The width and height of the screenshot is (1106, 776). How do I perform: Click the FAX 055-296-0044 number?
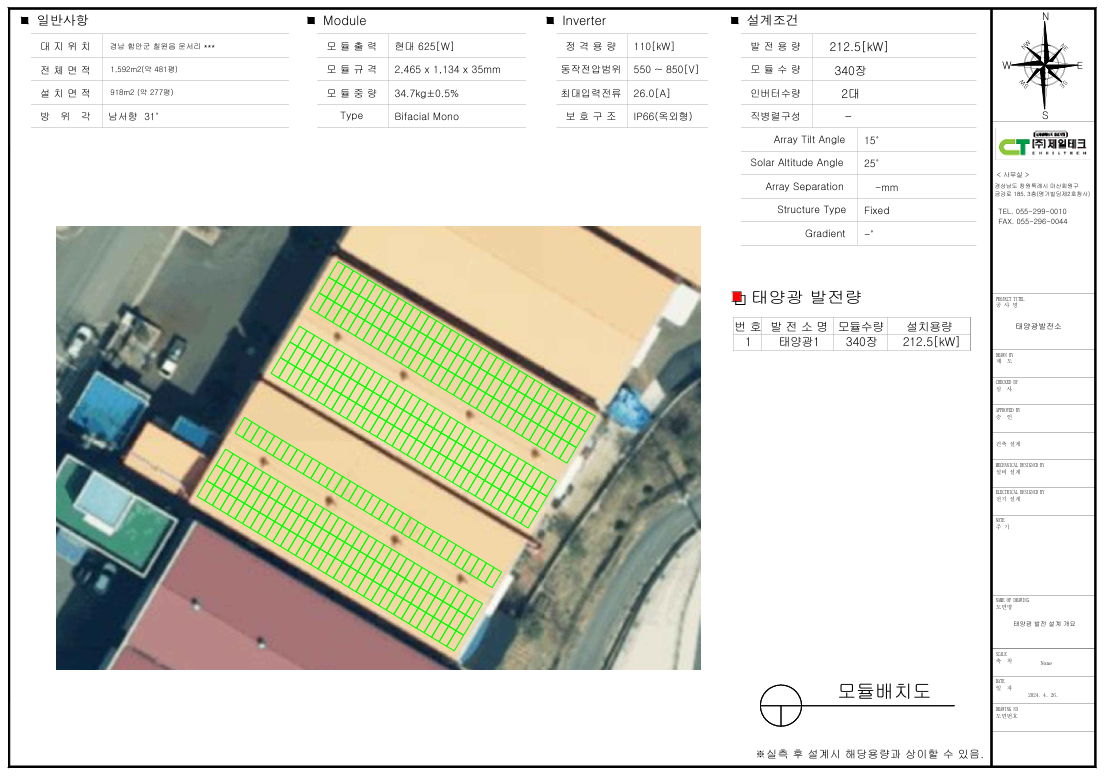point(1032,222)
